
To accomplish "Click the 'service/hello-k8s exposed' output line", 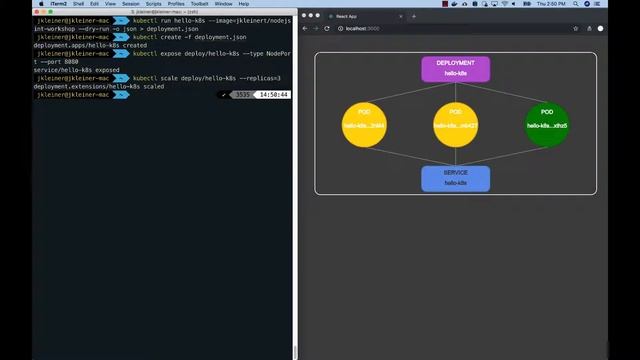I will point(77,70).
